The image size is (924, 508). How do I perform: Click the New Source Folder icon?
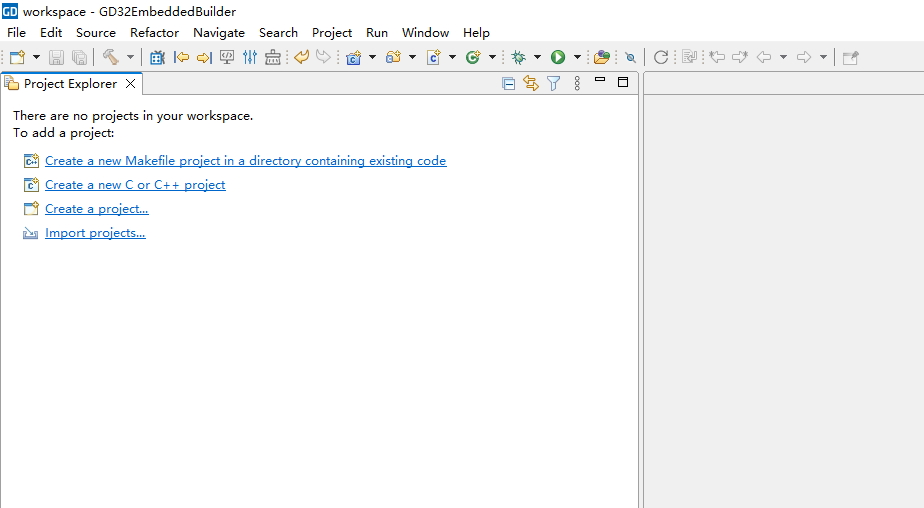click(393, 57)
